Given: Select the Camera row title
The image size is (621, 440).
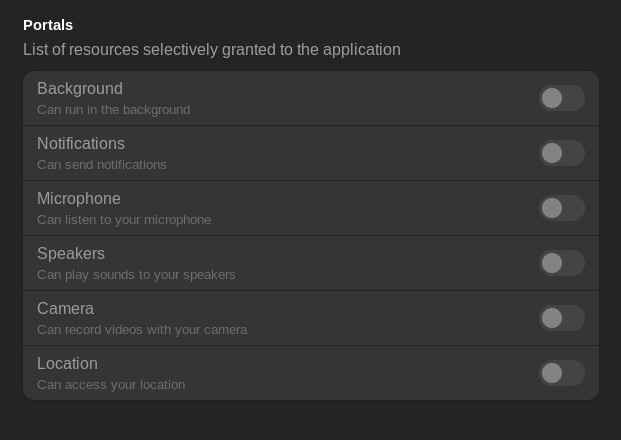Looking at the screenshot, I should tap(65, 309).
